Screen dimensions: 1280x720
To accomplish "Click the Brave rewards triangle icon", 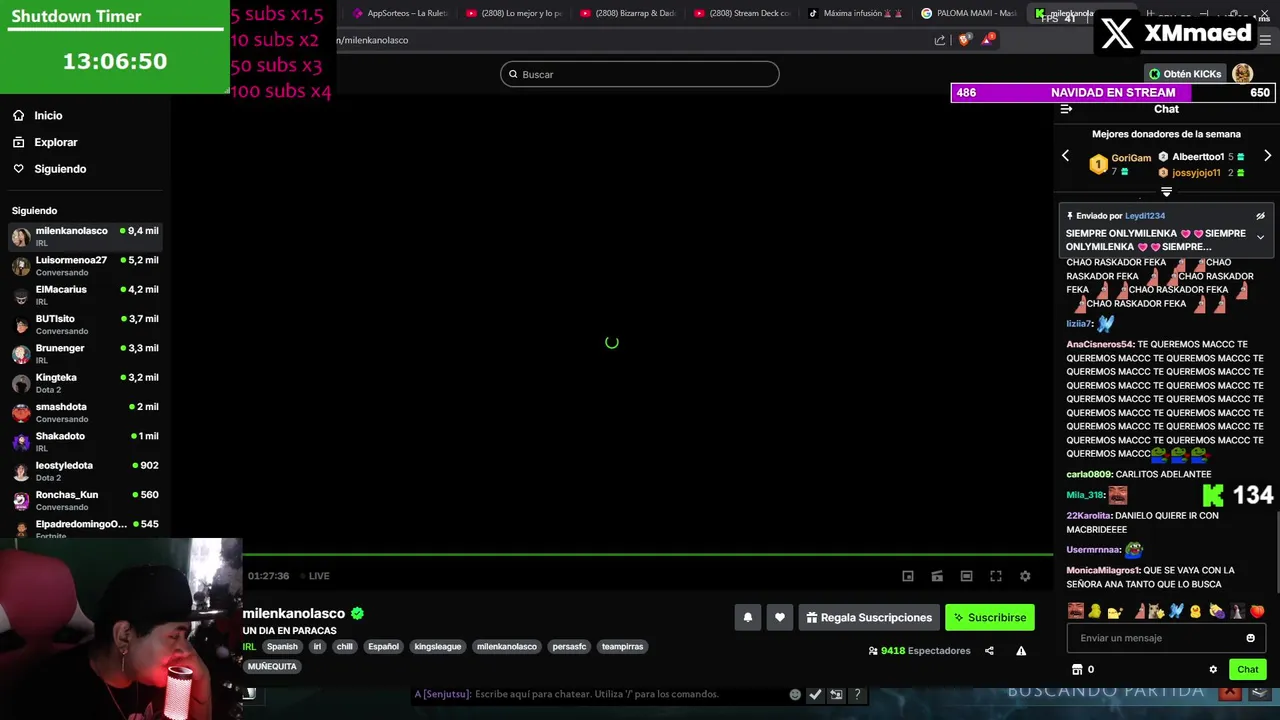I will tap(989, 39).
